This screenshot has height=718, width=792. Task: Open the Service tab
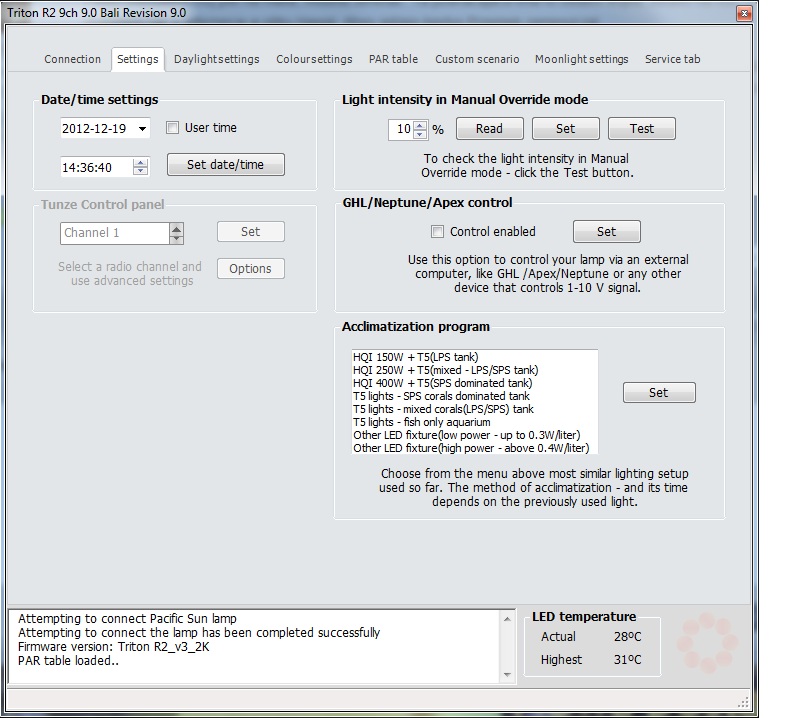coord(672,59)
